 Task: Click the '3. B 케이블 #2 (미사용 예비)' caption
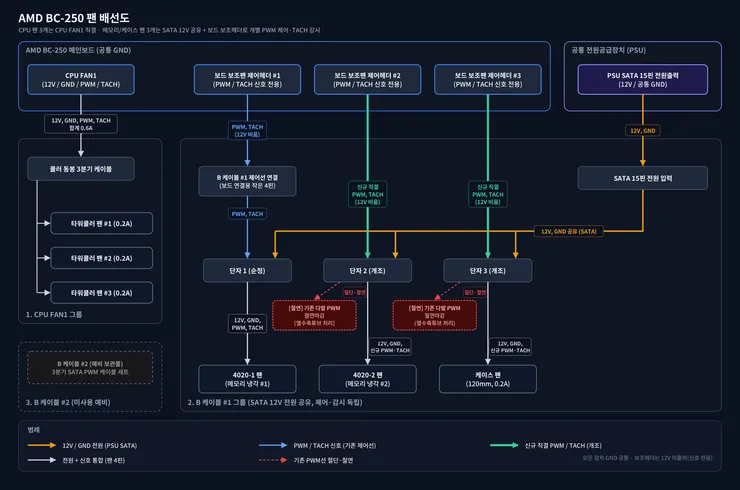click(x=68, y=402)
